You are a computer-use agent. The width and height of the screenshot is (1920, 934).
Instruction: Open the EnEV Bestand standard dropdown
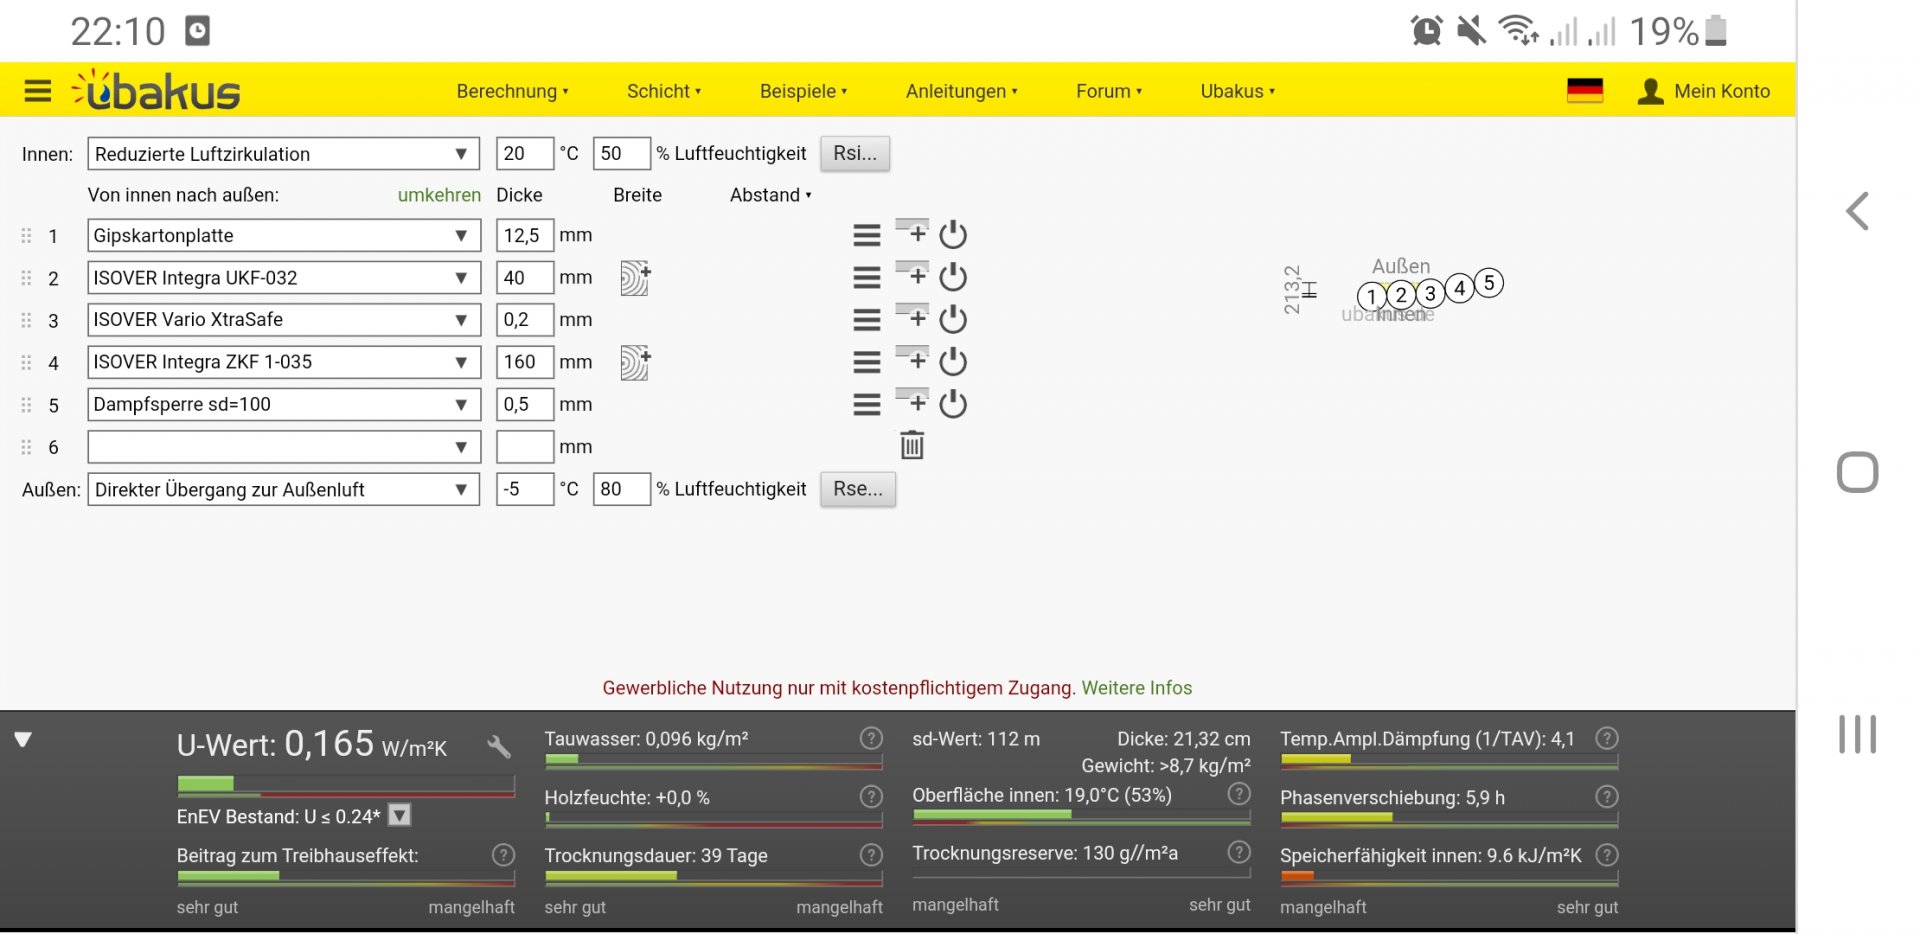click(399, 816)
